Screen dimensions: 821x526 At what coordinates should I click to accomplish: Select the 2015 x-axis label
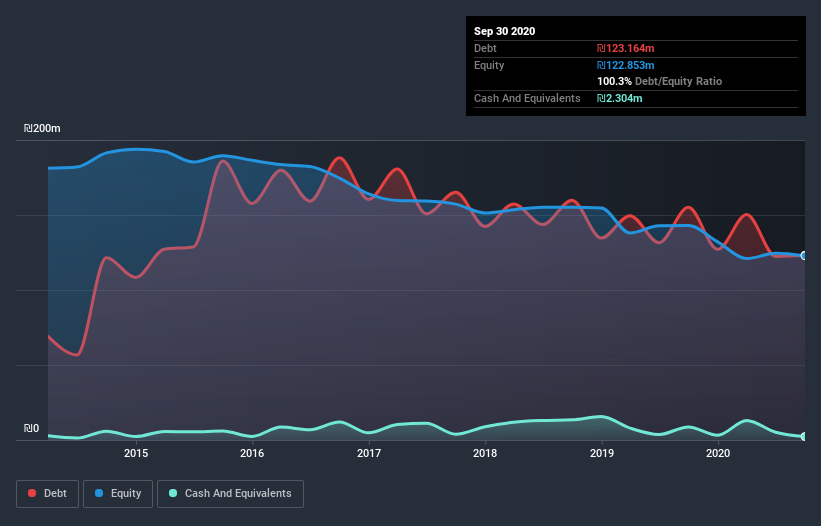point(136,453)
